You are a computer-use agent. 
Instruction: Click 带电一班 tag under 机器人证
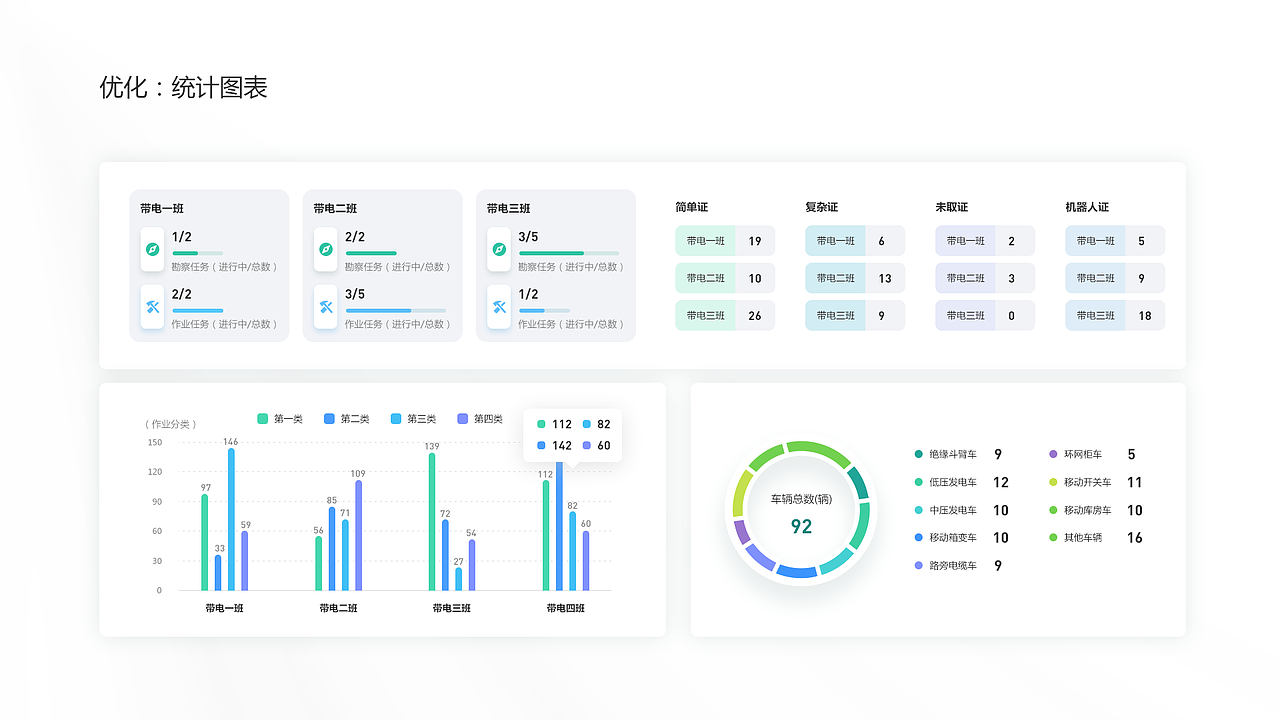[x=1095, y=241]
